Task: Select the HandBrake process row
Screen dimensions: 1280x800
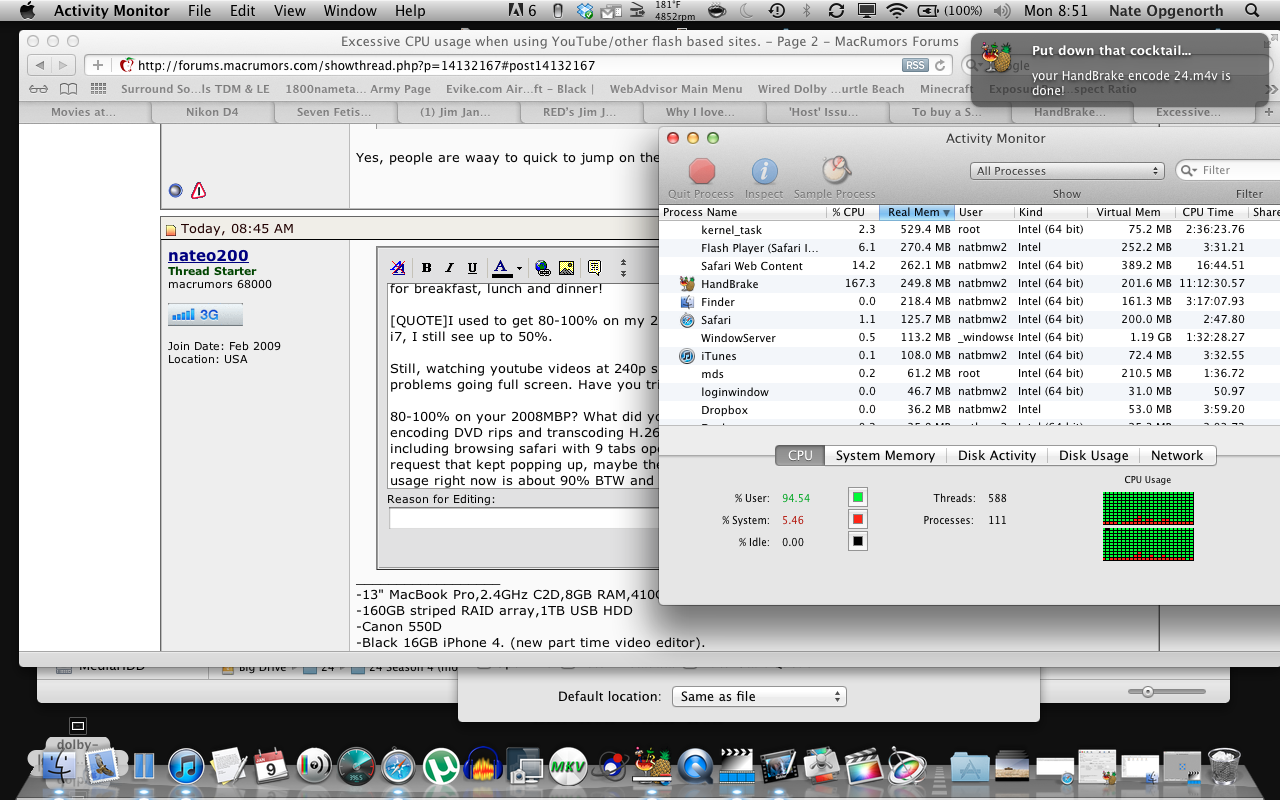Action: click(969, 284)
